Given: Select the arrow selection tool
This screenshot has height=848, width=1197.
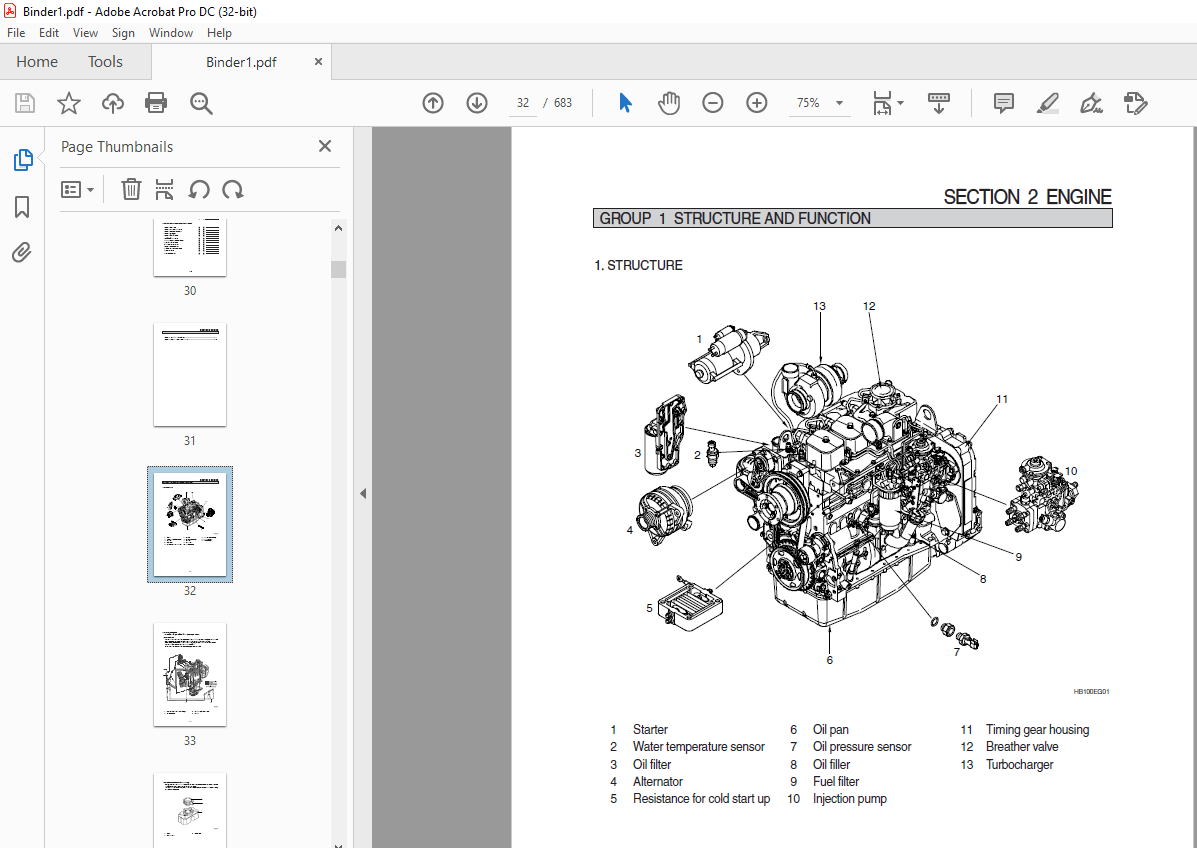Looking at the screenshot, I should click(x=624, y=102).
